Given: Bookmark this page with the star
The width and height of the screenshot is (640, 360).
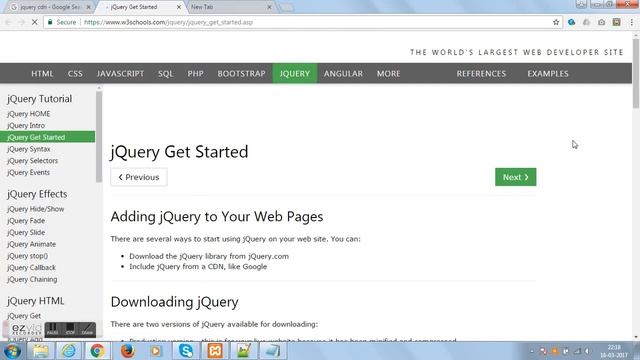Looking at the screenshot, I should 556,22.
